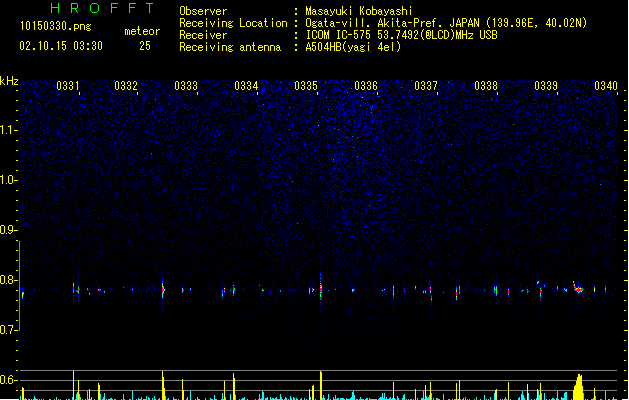Click the 0336 time marker
Viewport: 629px width, 400px height.
click(x=366, y=85)
